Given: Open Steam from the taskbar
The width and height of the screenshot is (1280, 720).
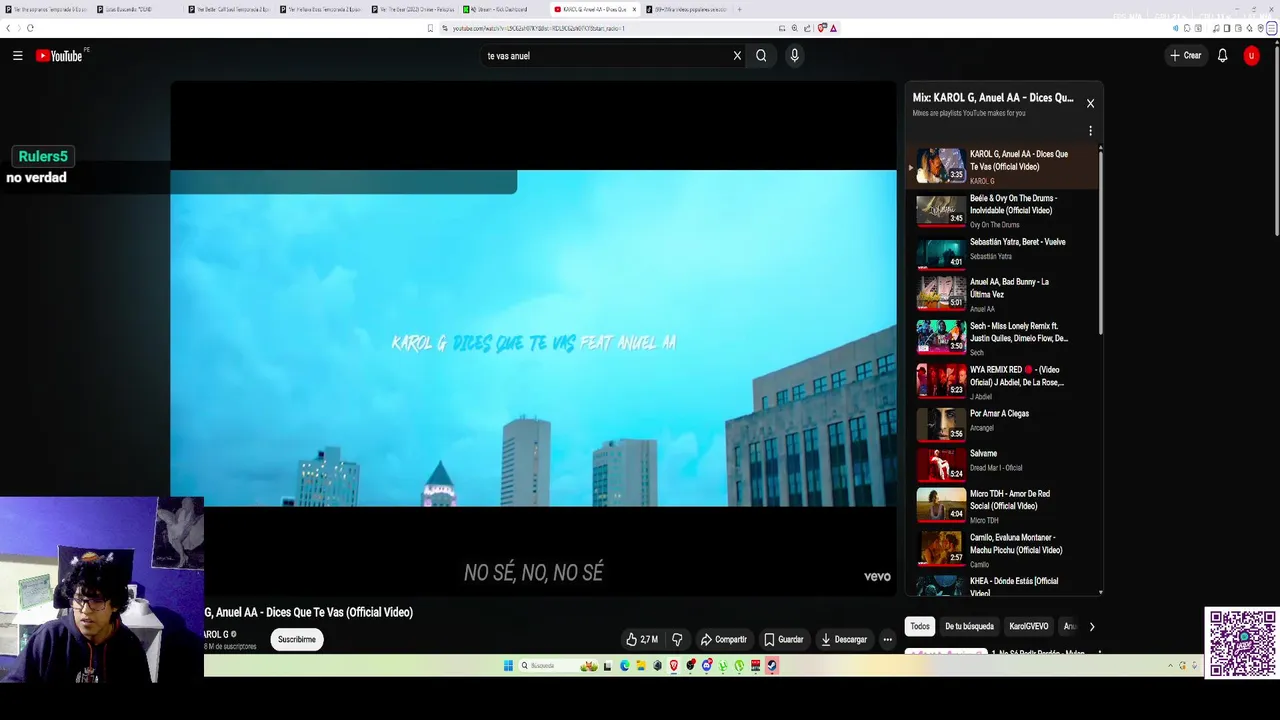Looking at the screenshot, I should click(x=772, y=666).
